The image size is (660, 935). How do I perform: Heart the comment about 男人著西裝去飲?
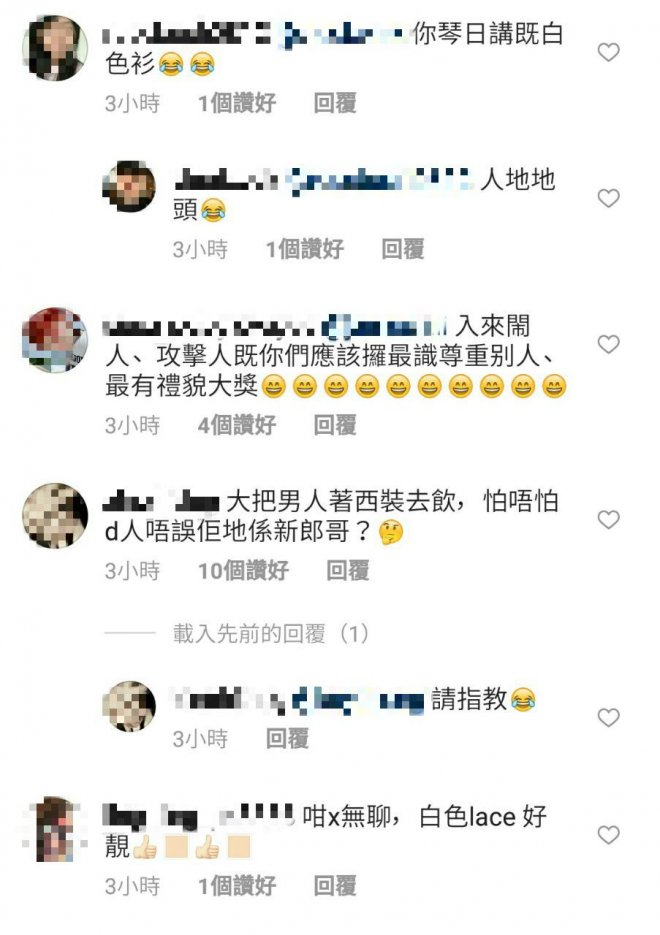coord(608,519)
